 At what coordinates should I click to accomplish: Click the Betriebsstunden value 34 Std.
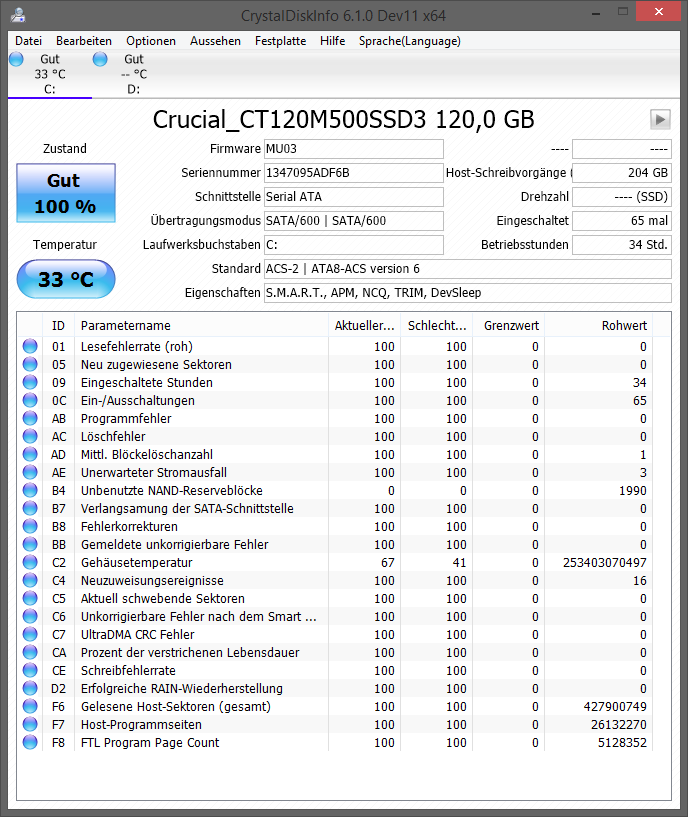622,245
